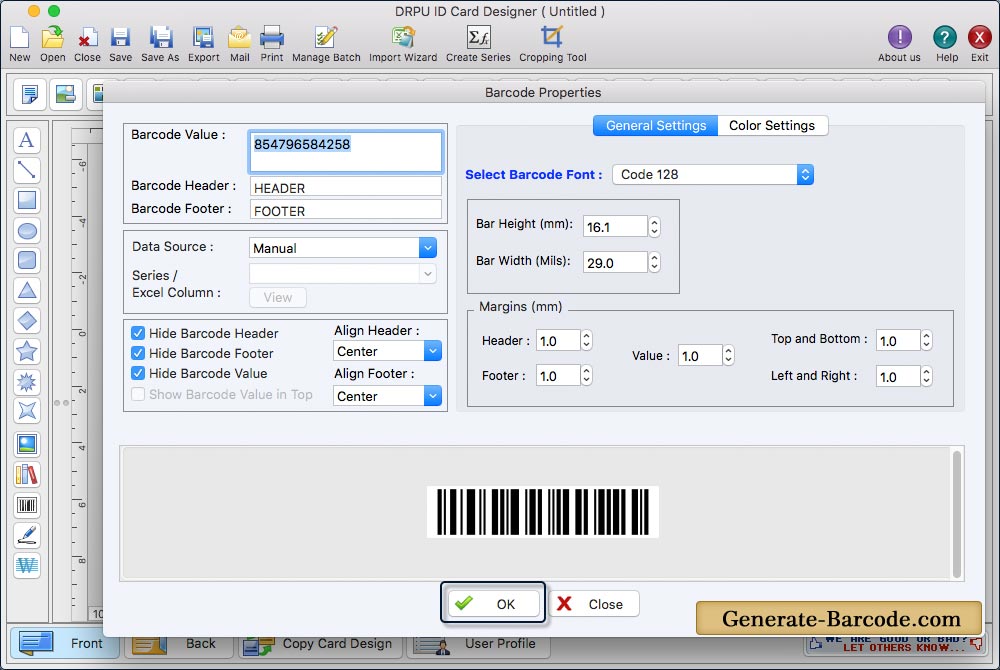Select the Line drawing tool

click(x=27, y=170)
